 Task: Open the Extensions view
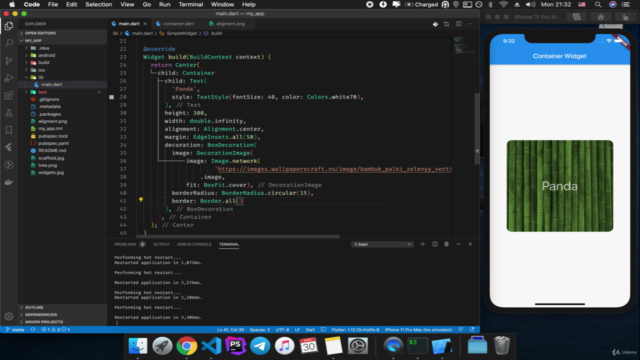point(9,96)
